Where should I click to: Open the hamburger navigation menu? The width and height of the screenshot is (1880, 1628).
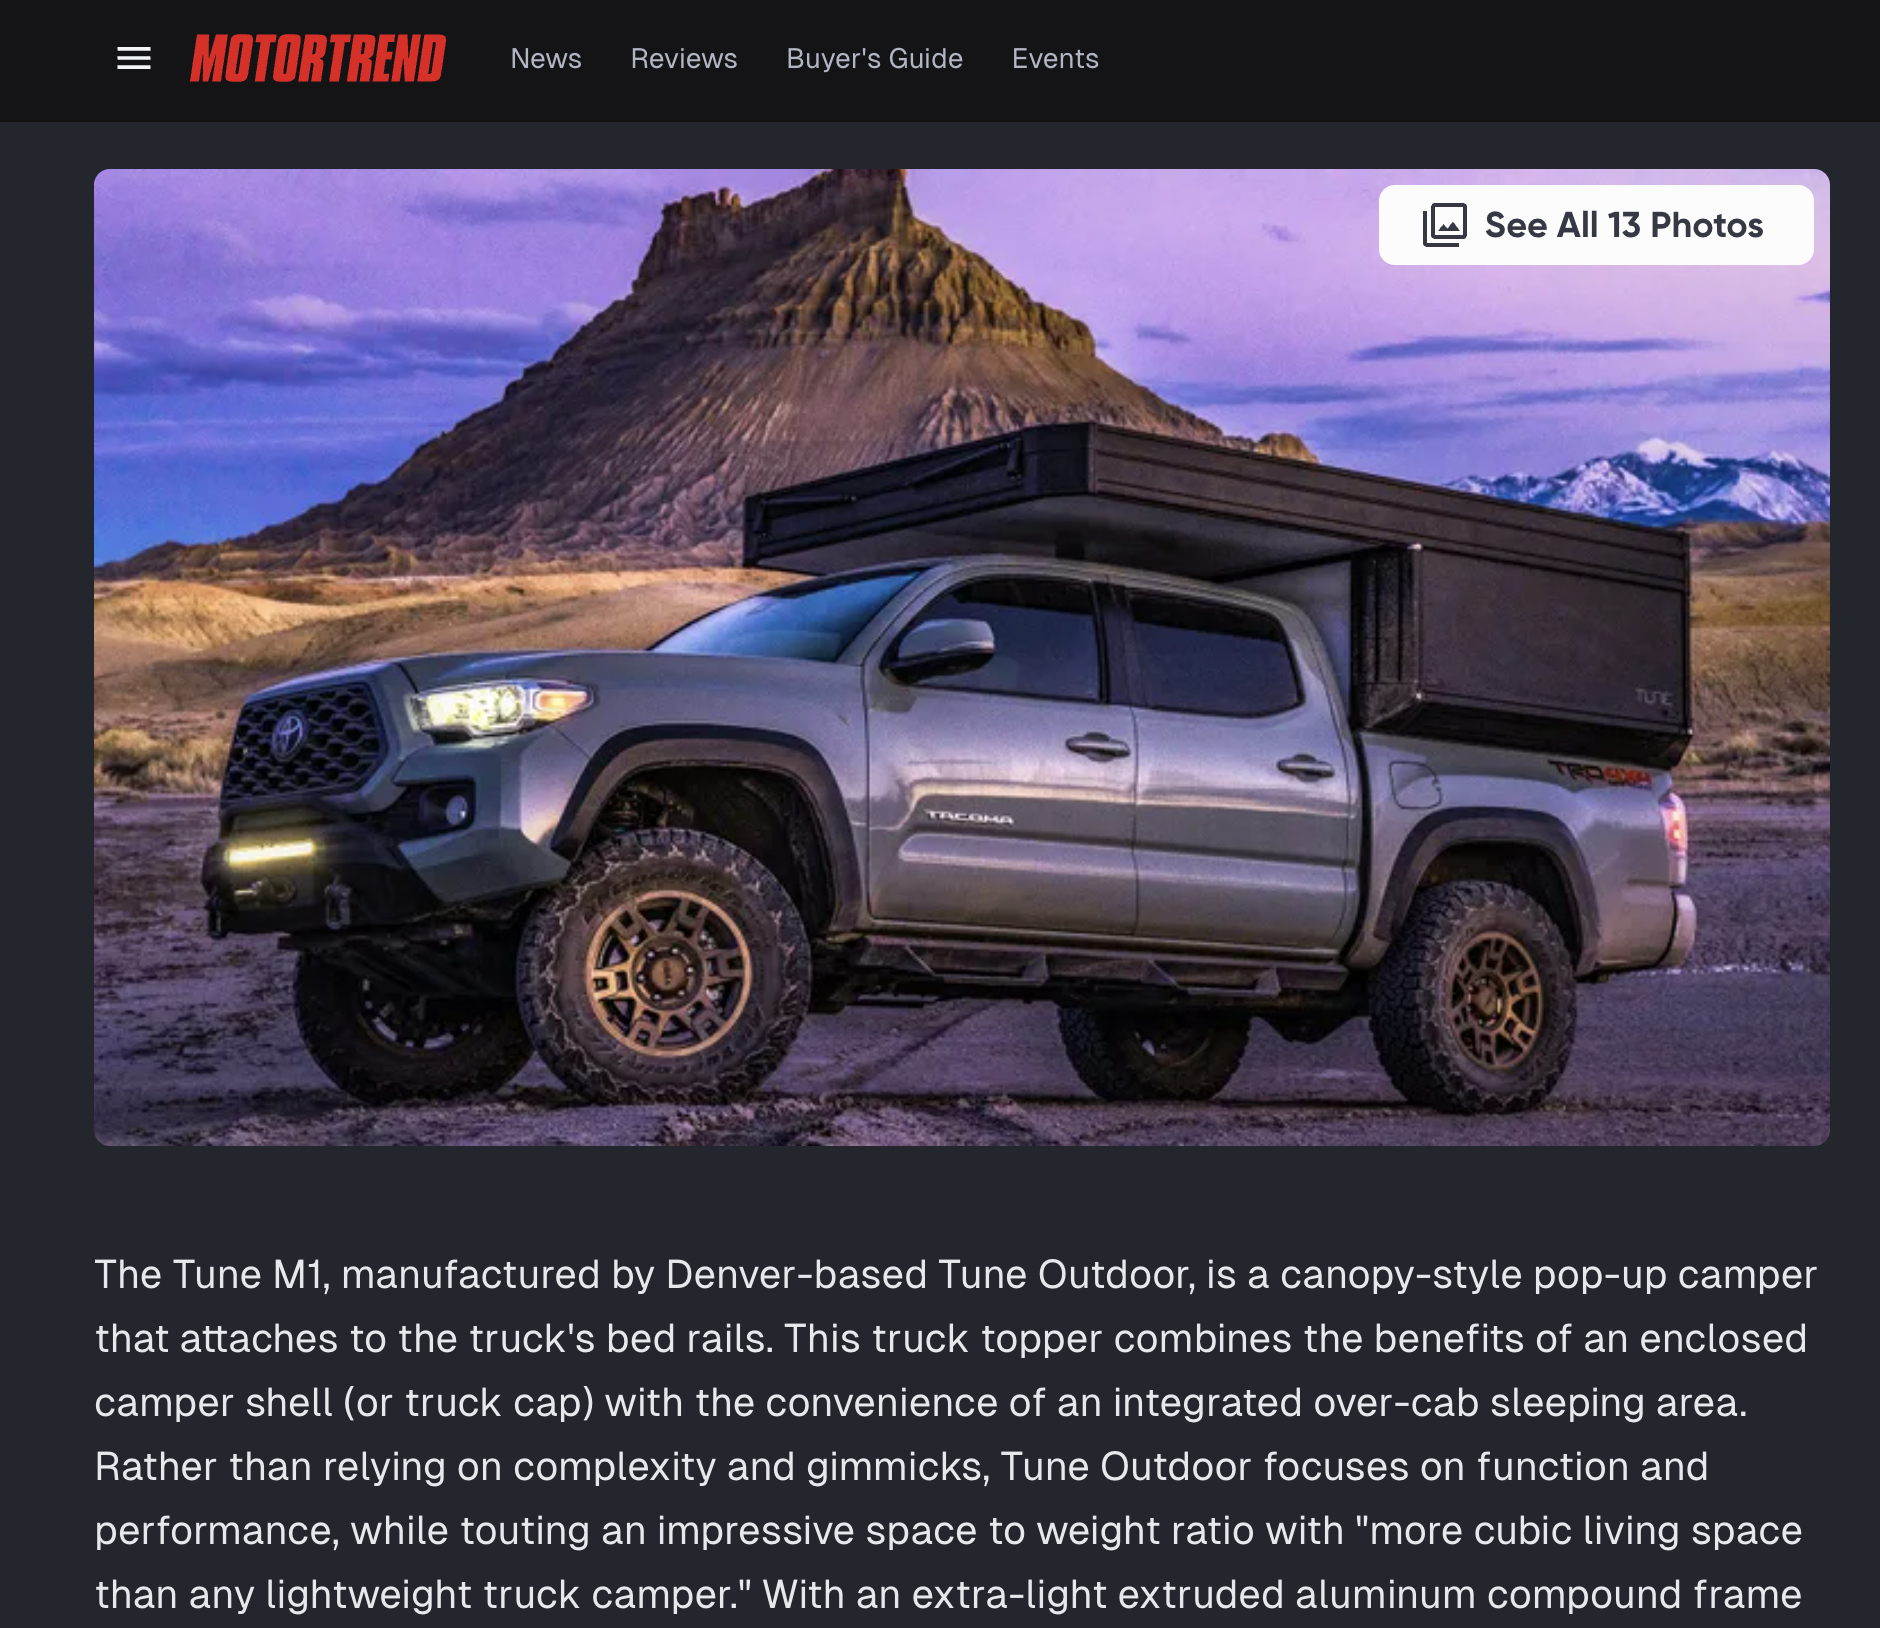coord(134,59)
